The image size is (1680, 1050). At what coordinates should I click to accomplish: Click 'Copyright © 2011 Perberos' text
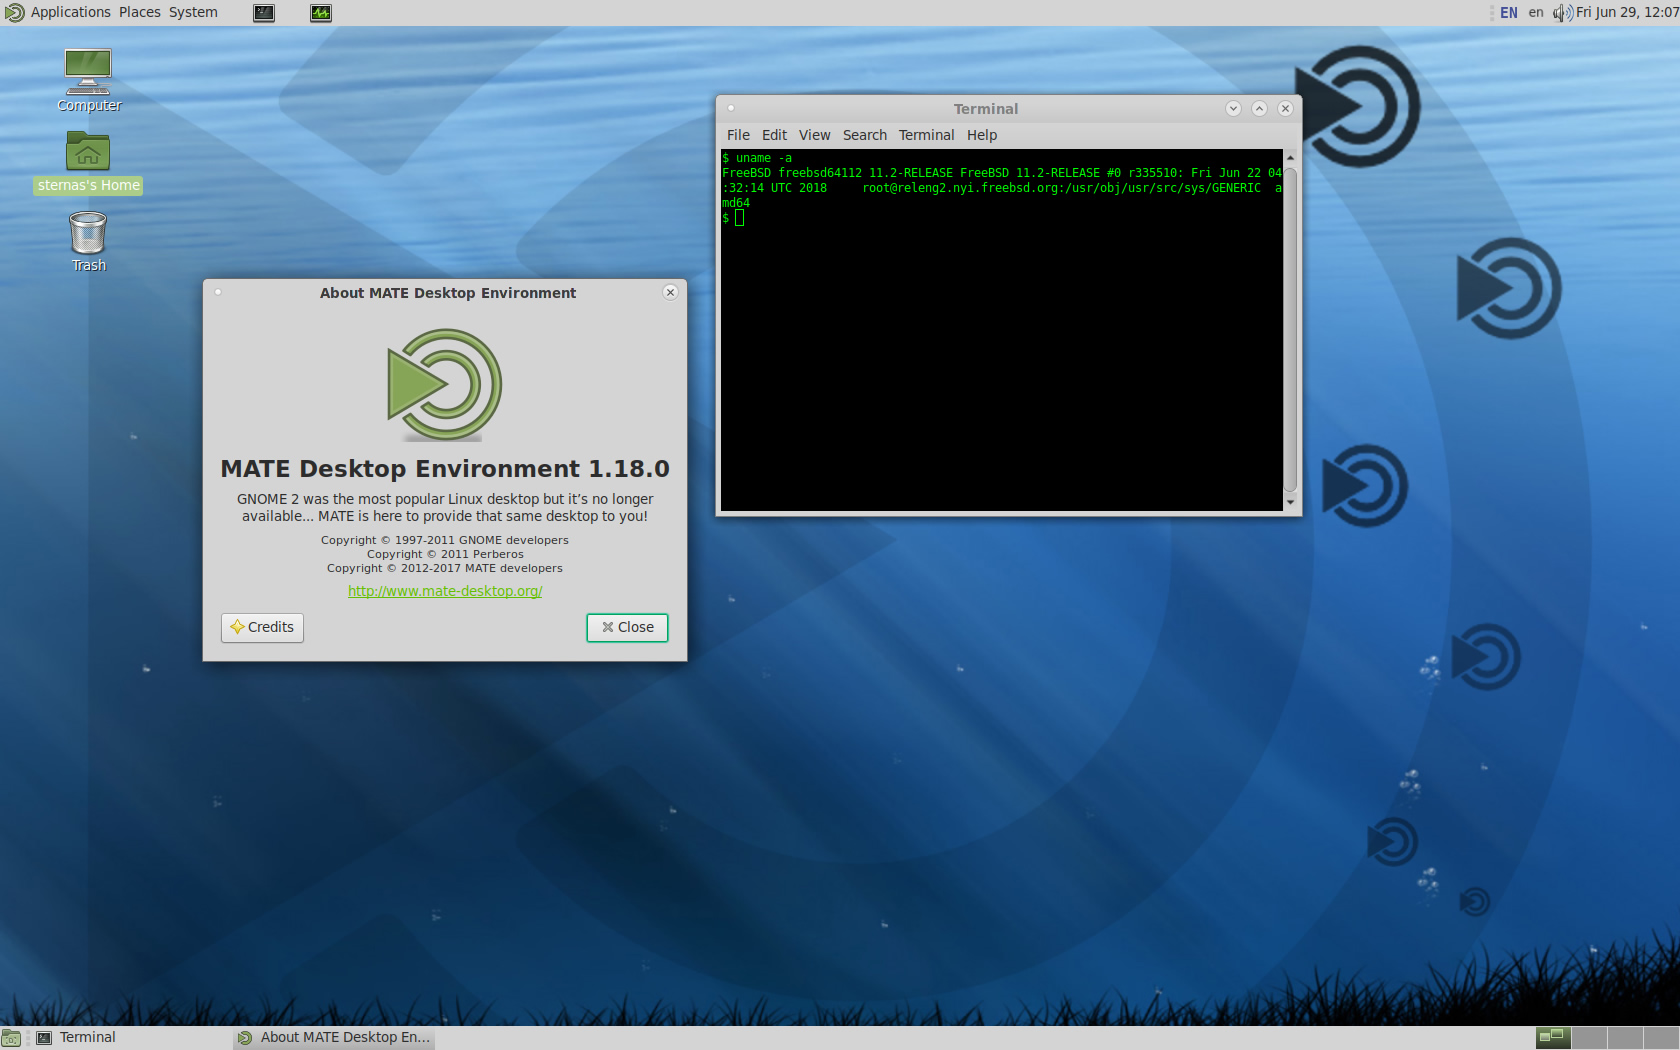point(445,554)
